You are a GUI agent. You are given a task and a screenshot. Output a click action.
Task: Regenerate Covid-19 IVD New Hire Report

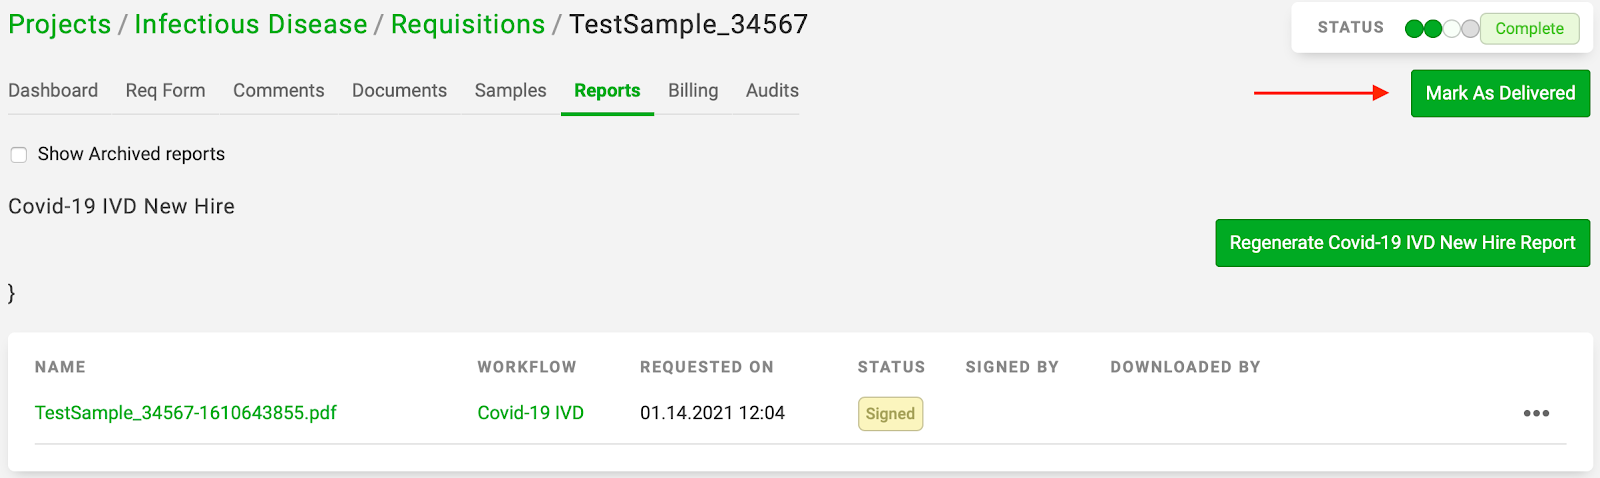1402,243
